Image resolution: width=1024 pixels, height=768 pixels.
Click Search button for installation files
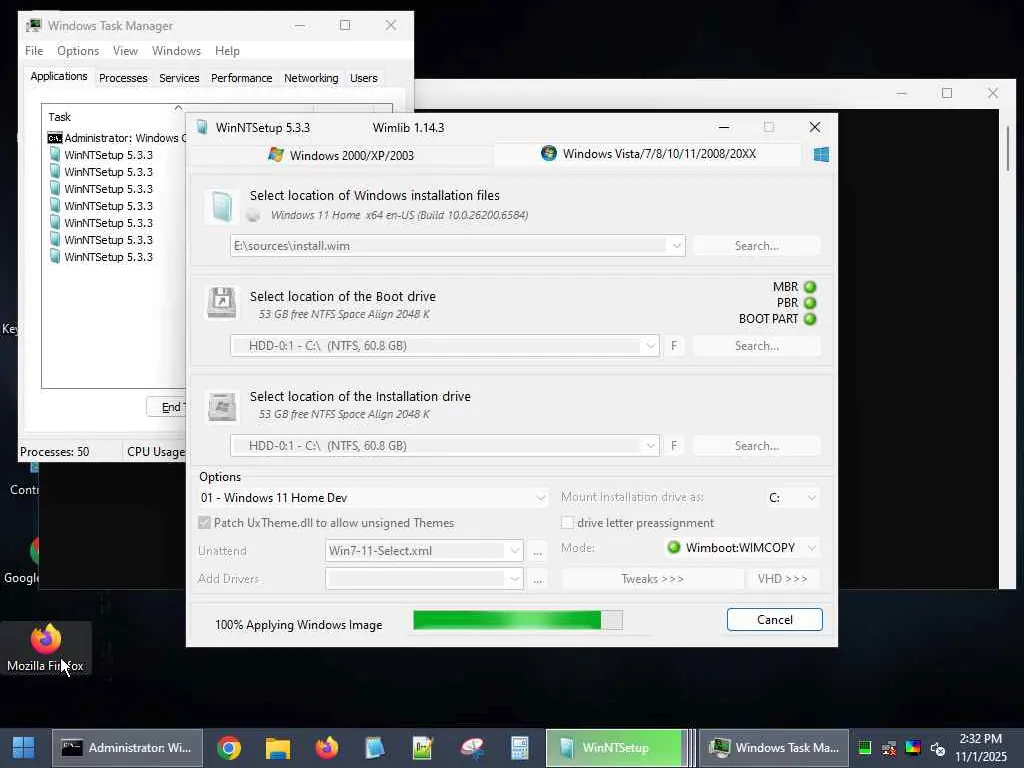click(756, 246)
